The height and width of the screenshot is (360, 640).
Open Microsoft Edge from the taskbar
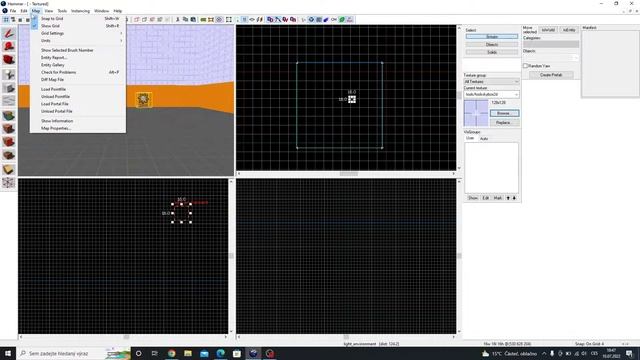(x=220, y=353)
